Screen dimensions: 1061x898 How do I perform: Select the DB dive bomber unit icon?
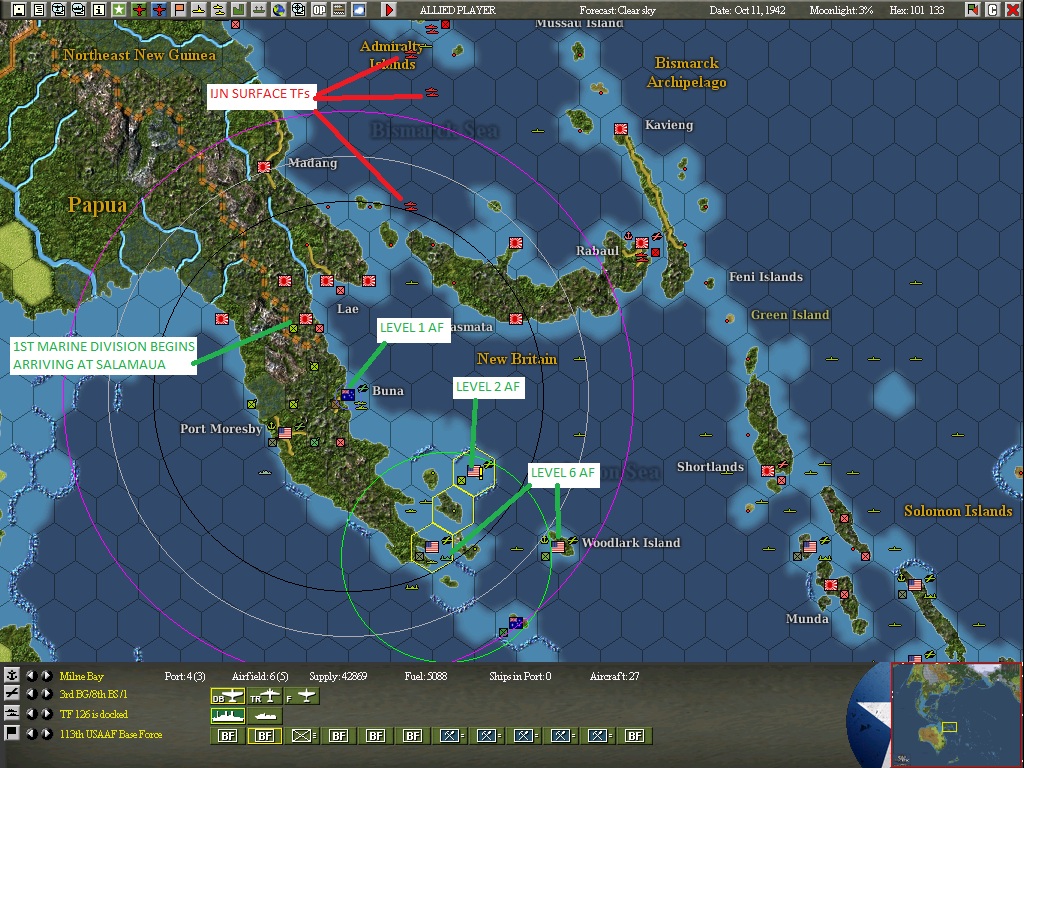coord(227,696)
